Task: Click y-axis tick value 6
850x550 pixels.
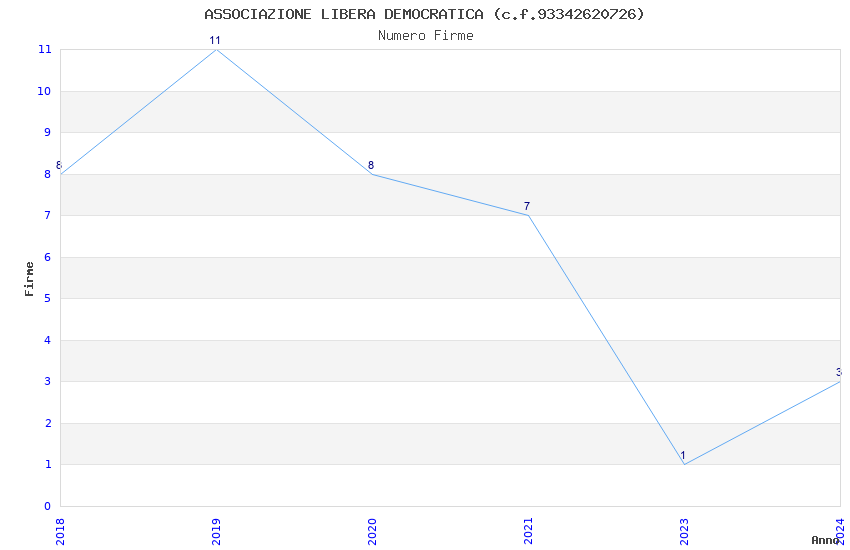Action: 48,257
